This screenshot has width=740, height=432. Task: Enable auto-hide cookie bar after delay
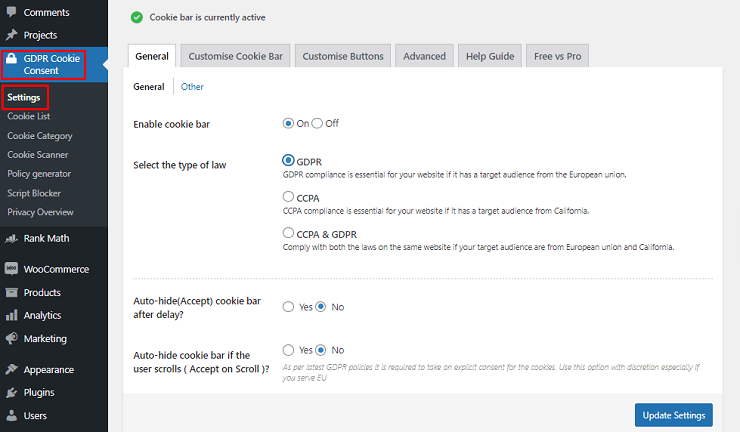289,307
